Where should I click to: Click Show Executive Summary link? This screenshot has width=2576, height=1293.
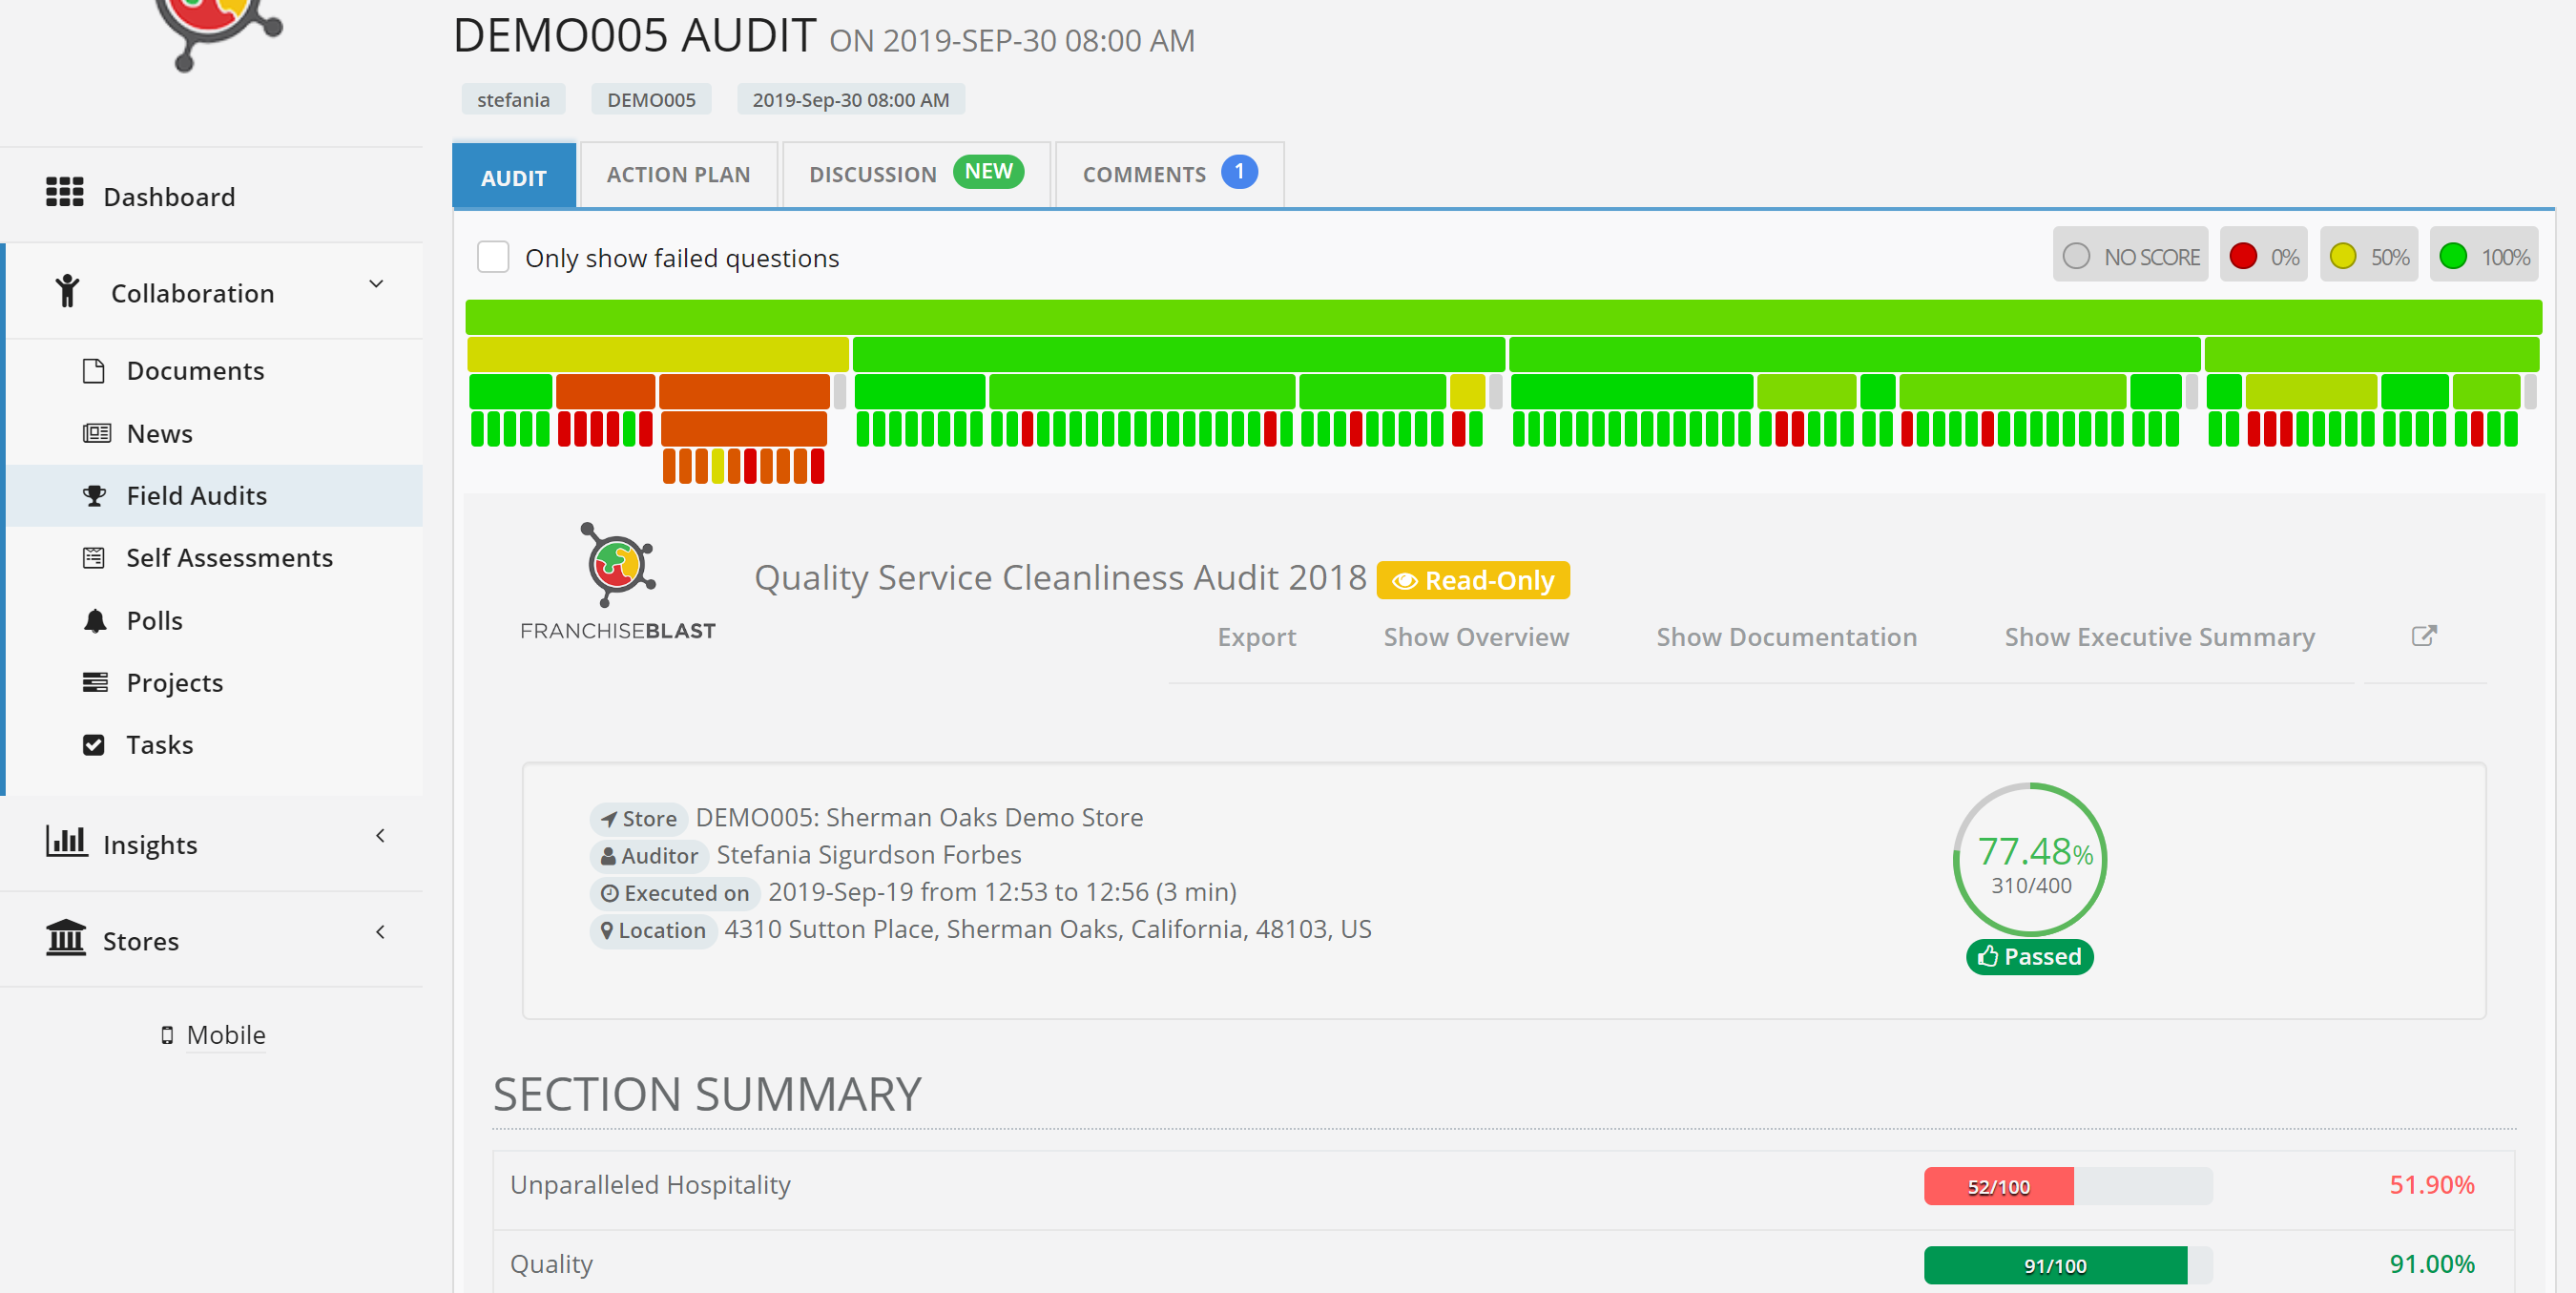click(x=2159, y=637)
